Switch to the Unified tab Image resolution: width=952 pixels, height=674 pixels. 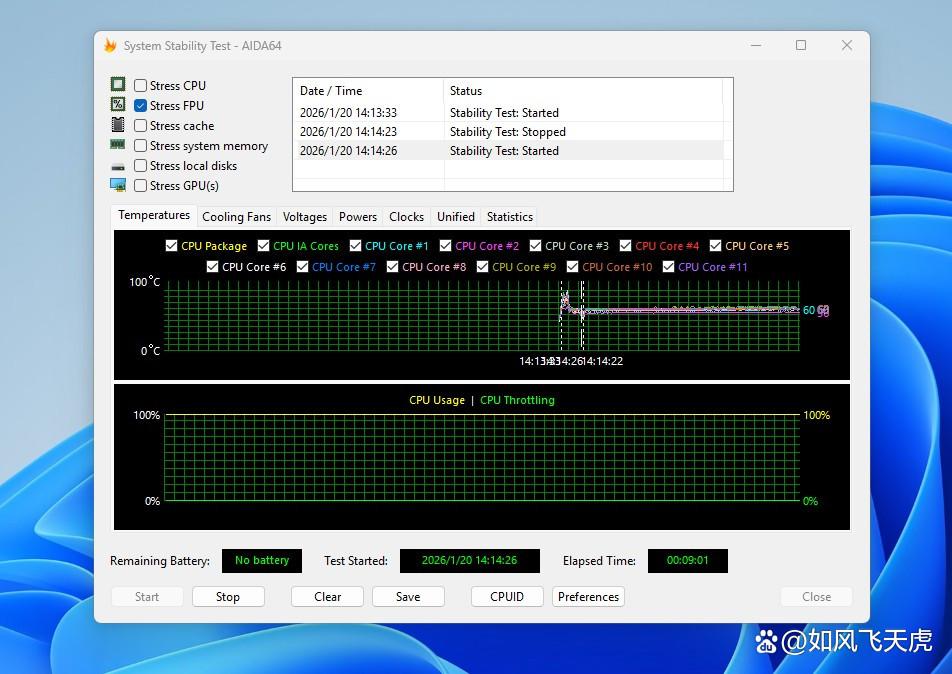point(456,217)
